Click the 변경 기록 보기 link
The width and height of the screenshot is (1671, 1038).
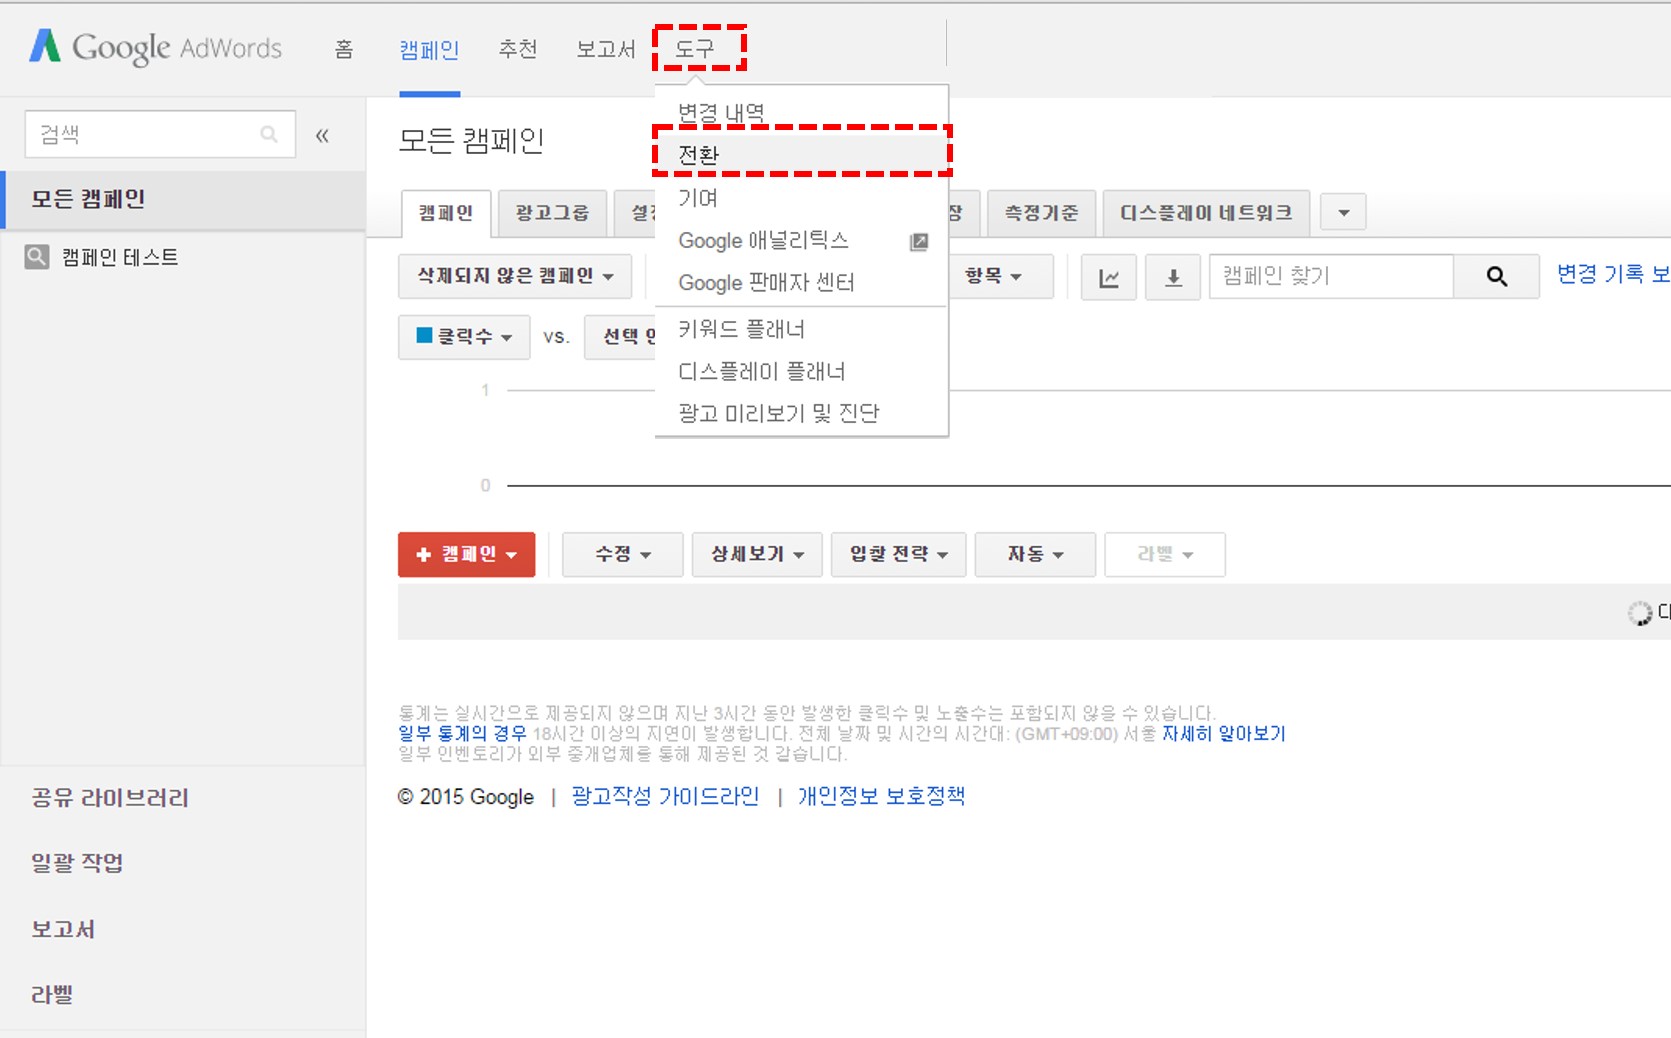coord(1613,274)
